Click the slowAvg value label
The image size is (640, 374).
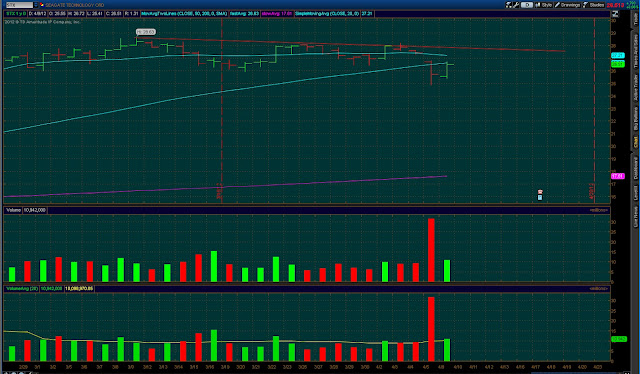click(277, 14)
